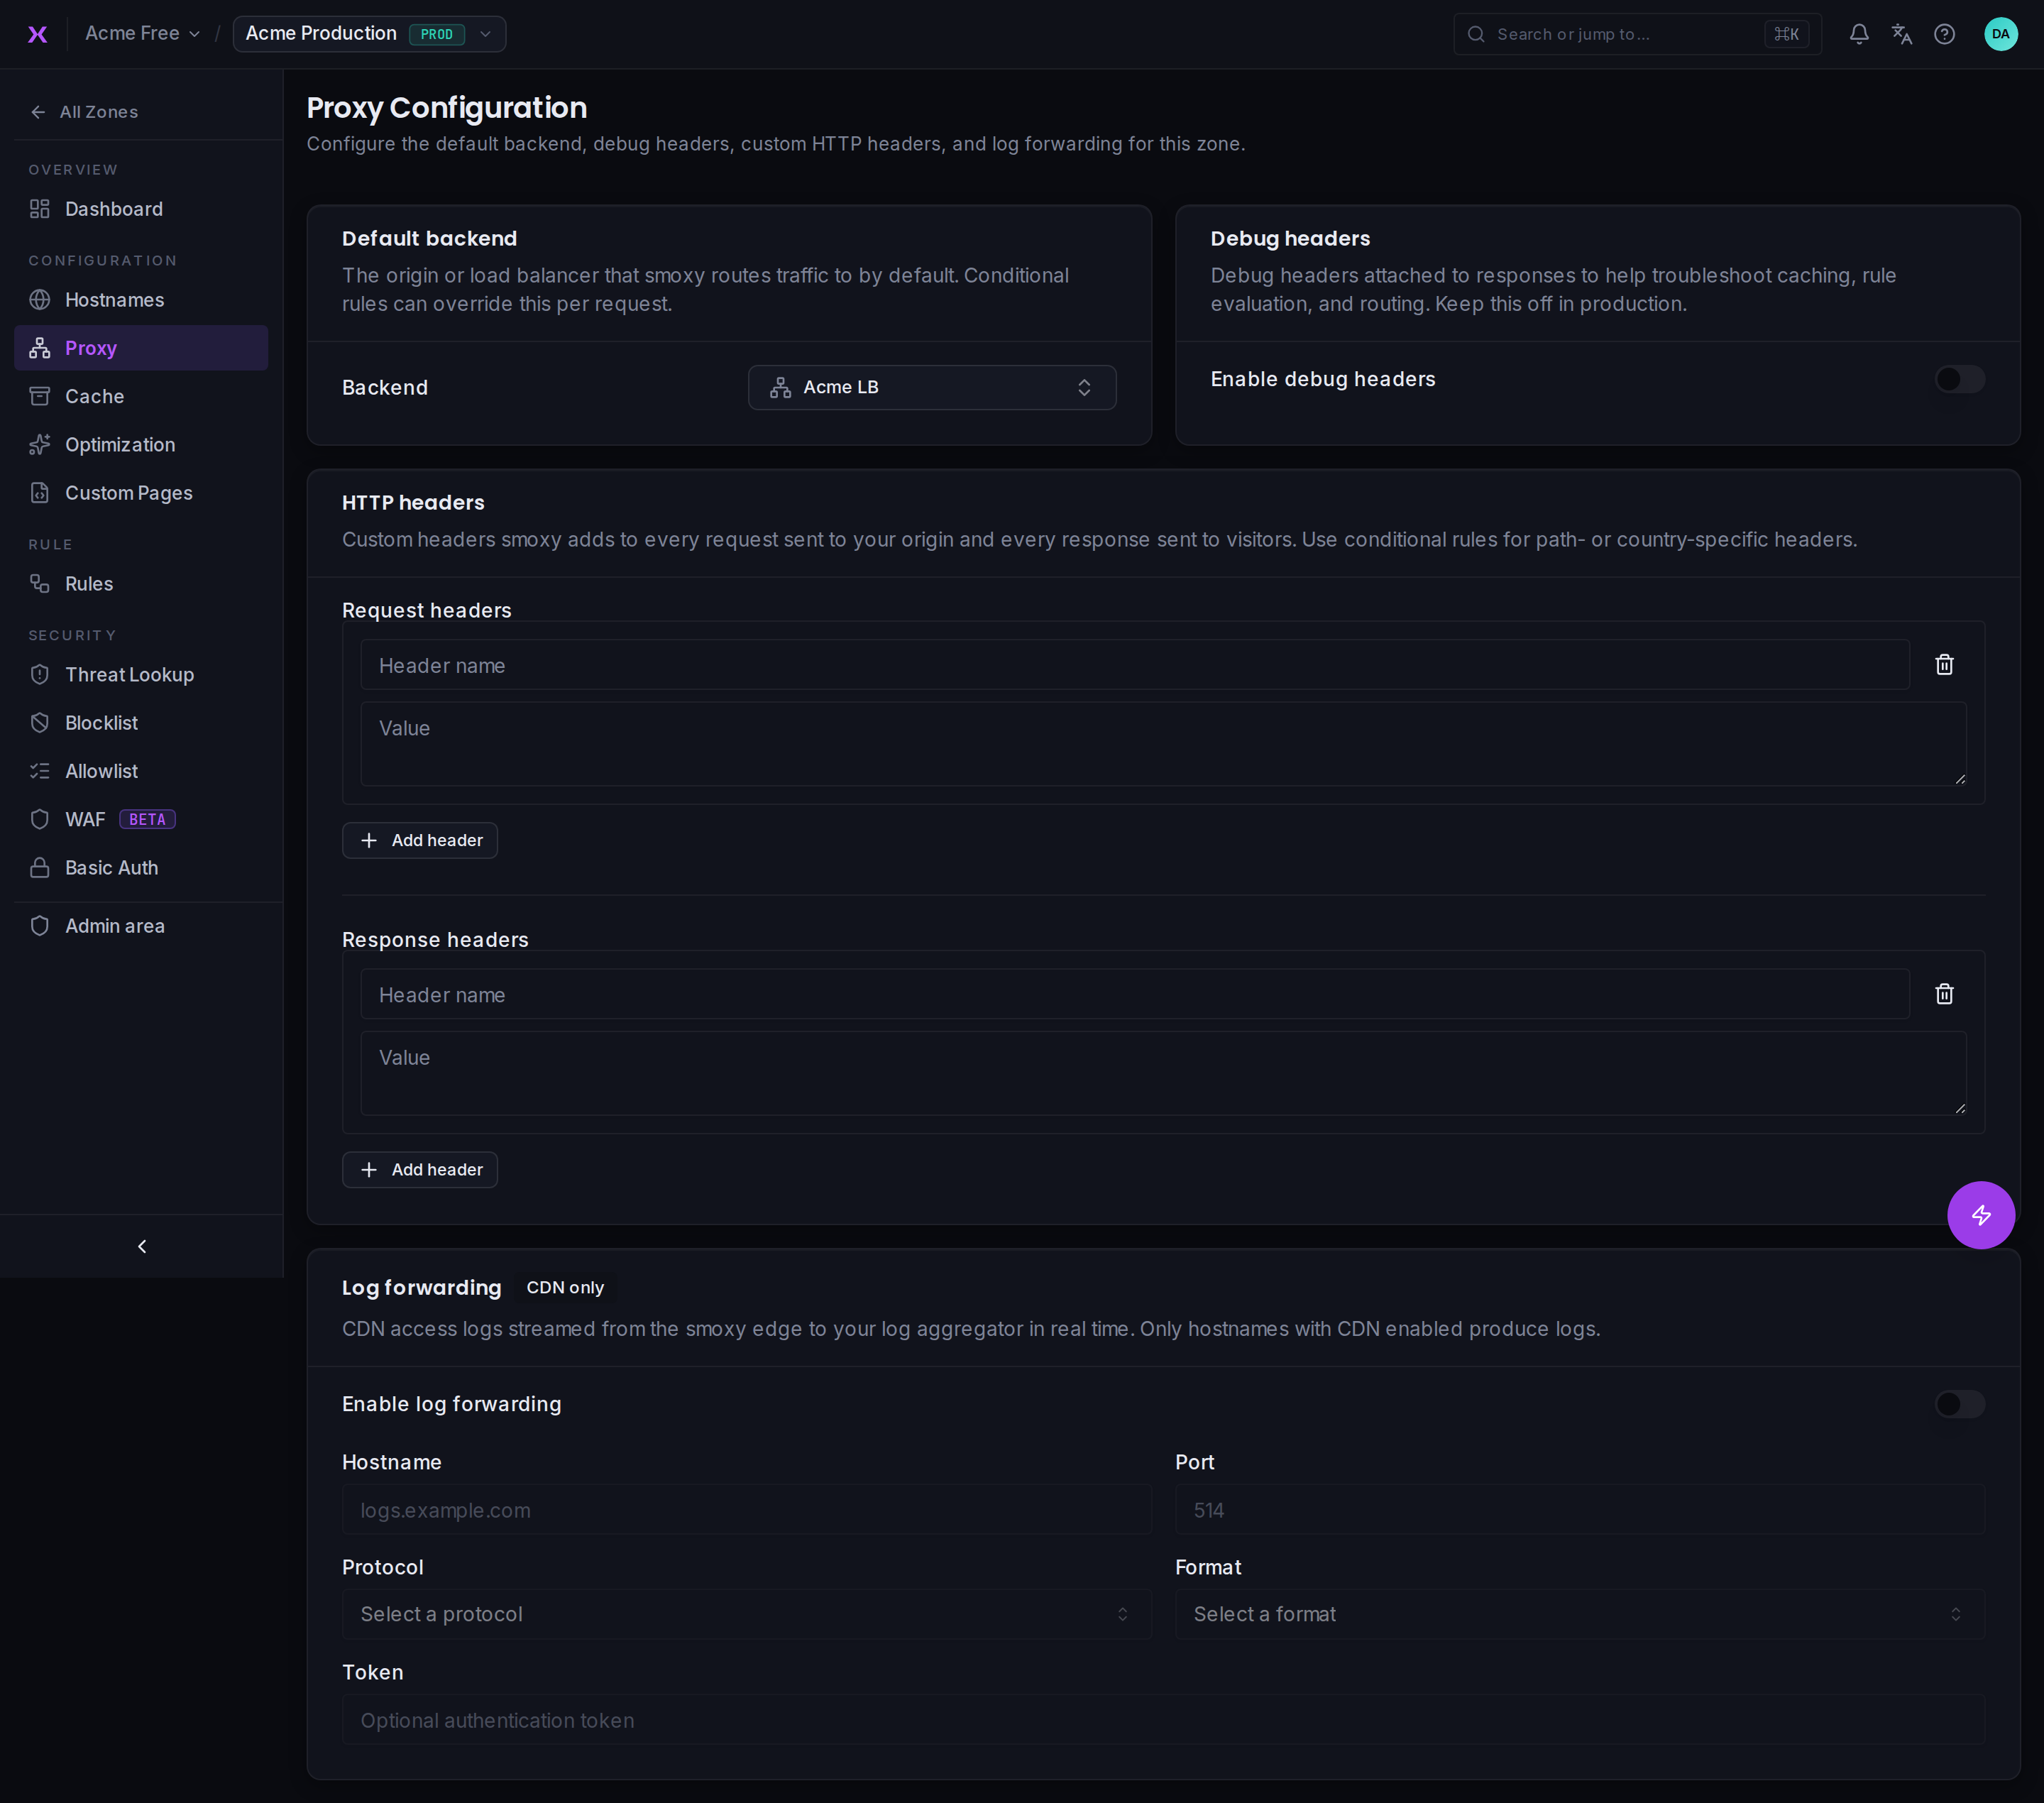Add a header under Request headers

pyautogui.click(x=420, y=840)
